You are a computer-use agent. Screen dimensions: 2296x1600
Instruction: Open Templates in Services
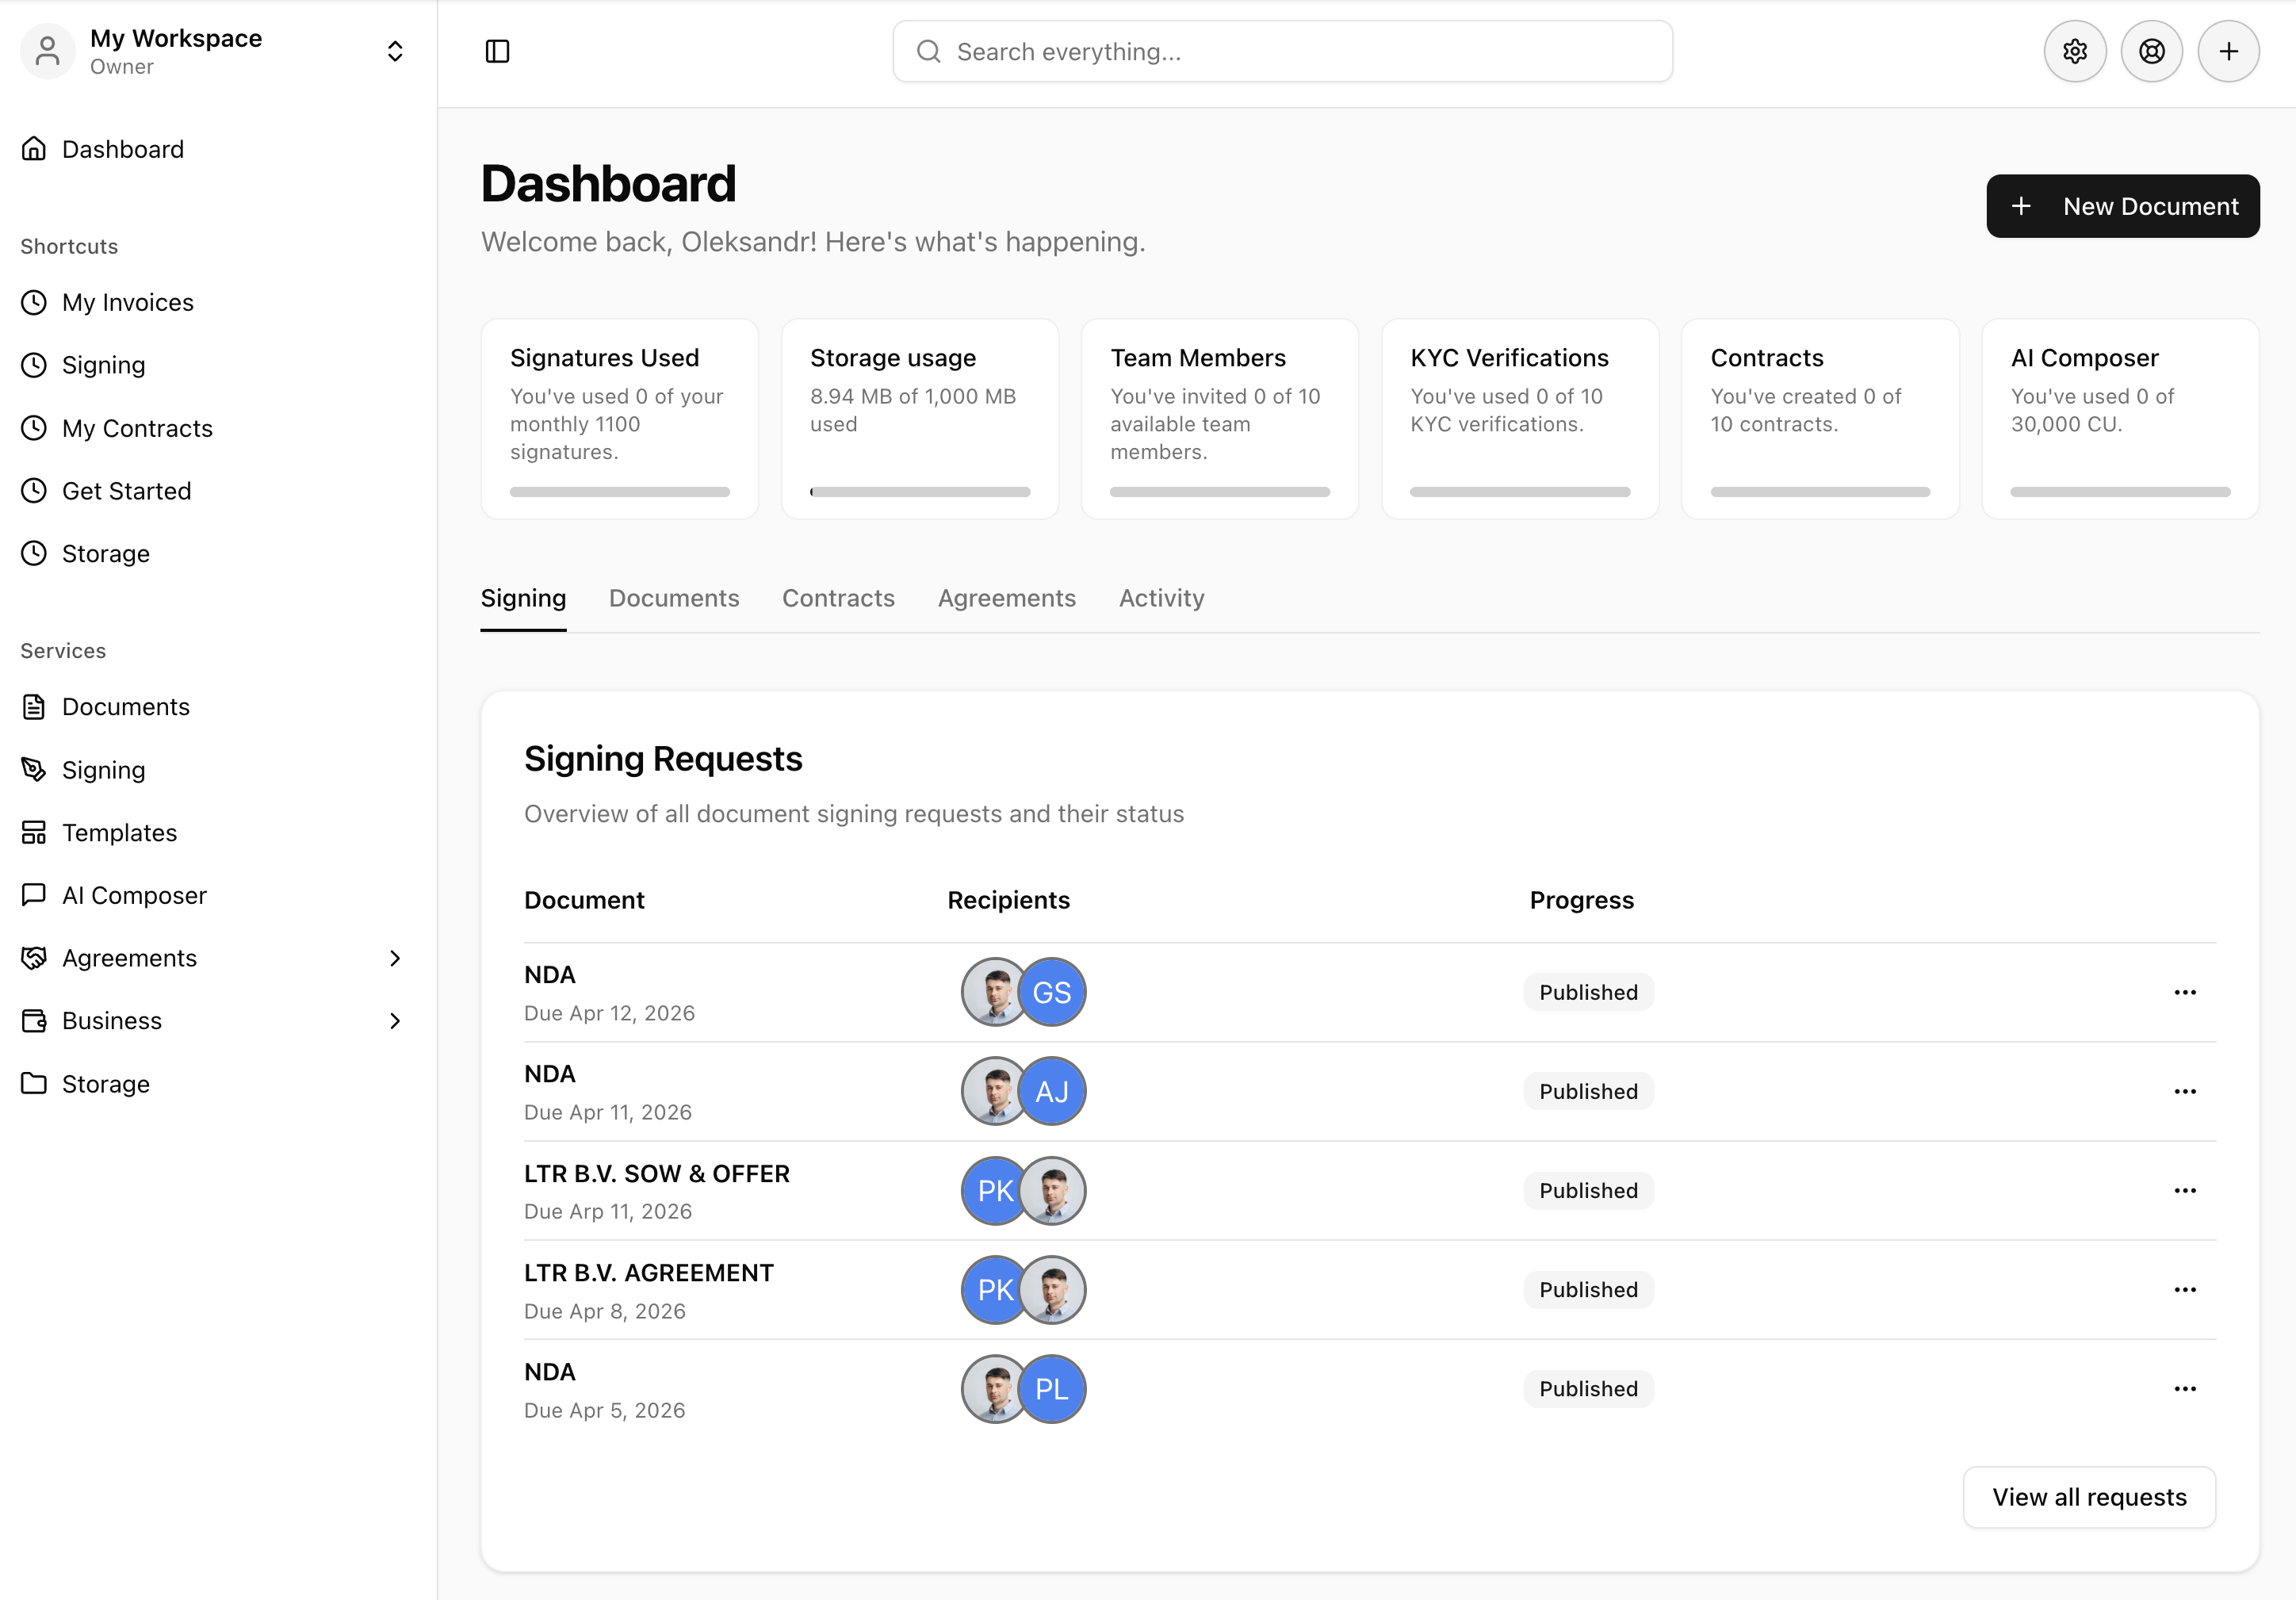(119, 832)
